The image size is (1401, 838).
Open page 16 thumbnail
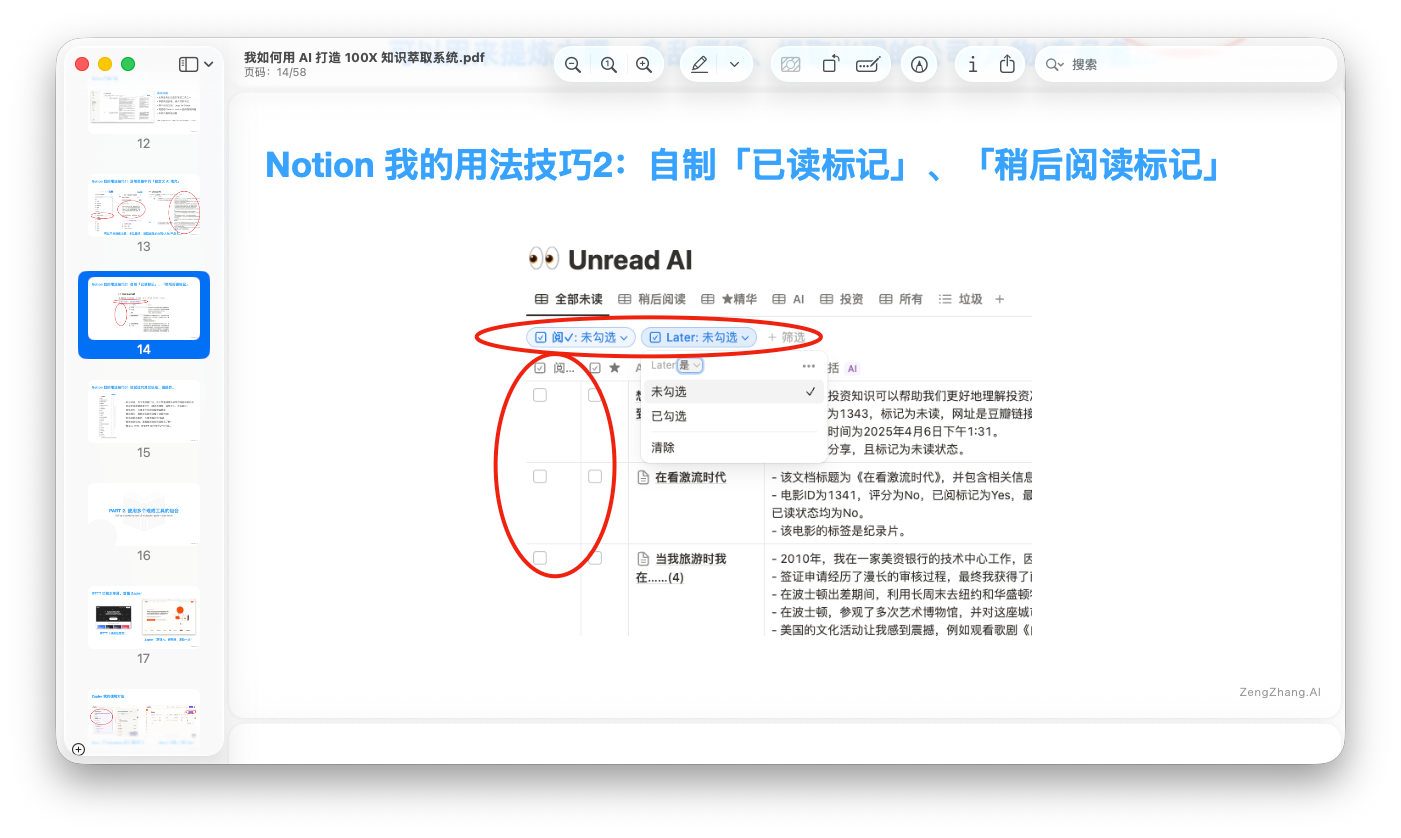144,514
